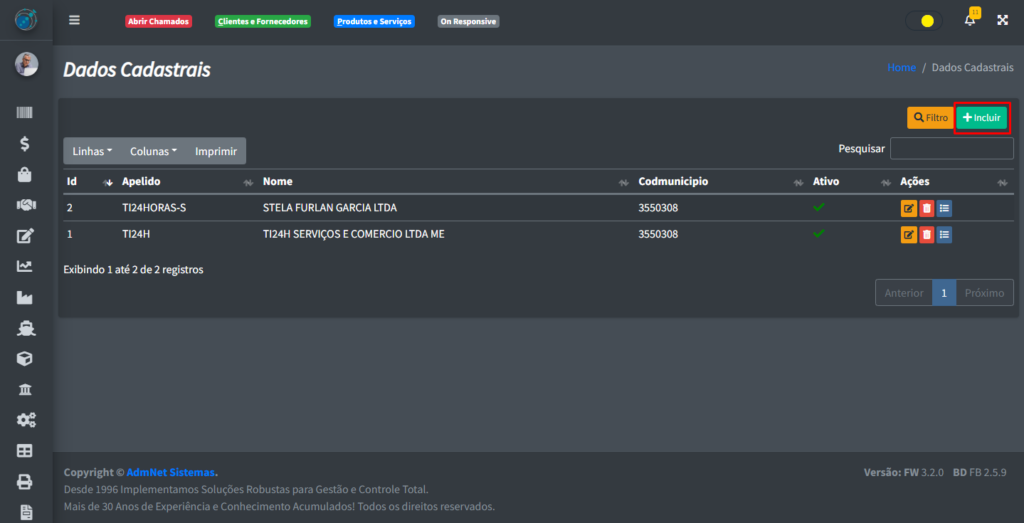Expand the Linhas dropdown

point(92,151)
